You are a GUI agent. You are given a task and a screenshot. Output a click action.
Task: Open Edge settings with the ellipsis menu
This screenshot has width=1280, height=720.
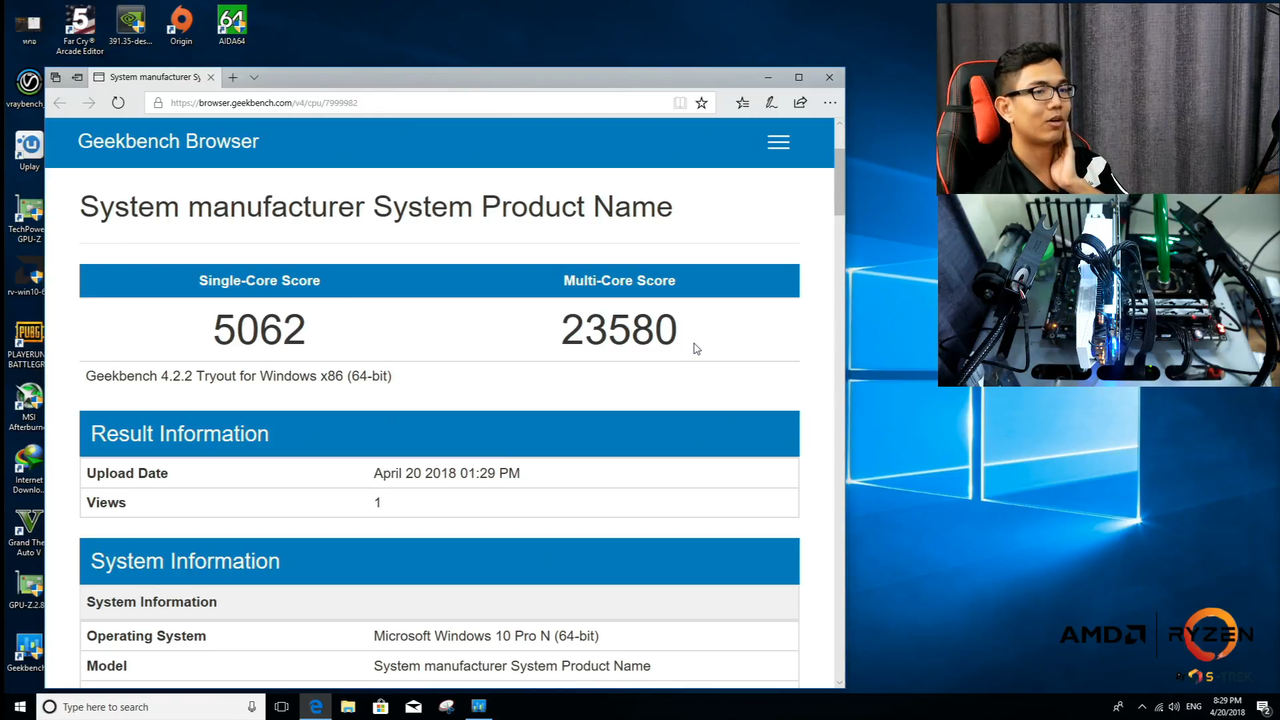pyautogui.click(x=830, y=102)
